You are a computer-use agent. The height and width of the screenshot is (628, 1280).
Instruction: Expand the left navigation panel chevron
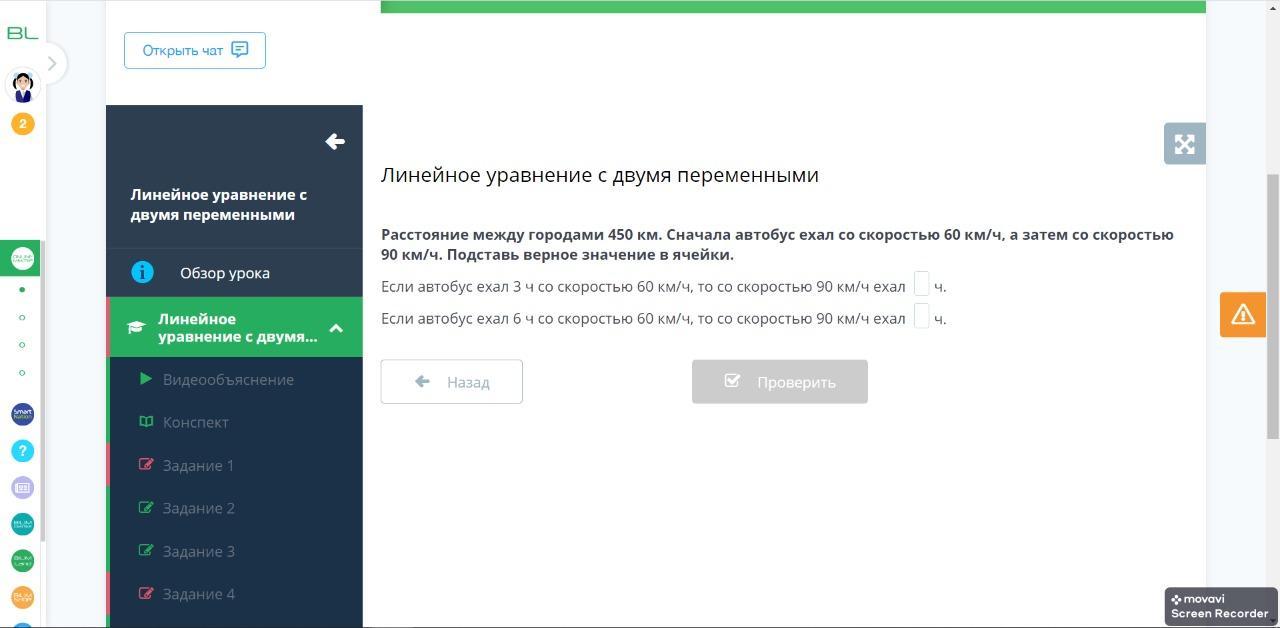(52, 64)
